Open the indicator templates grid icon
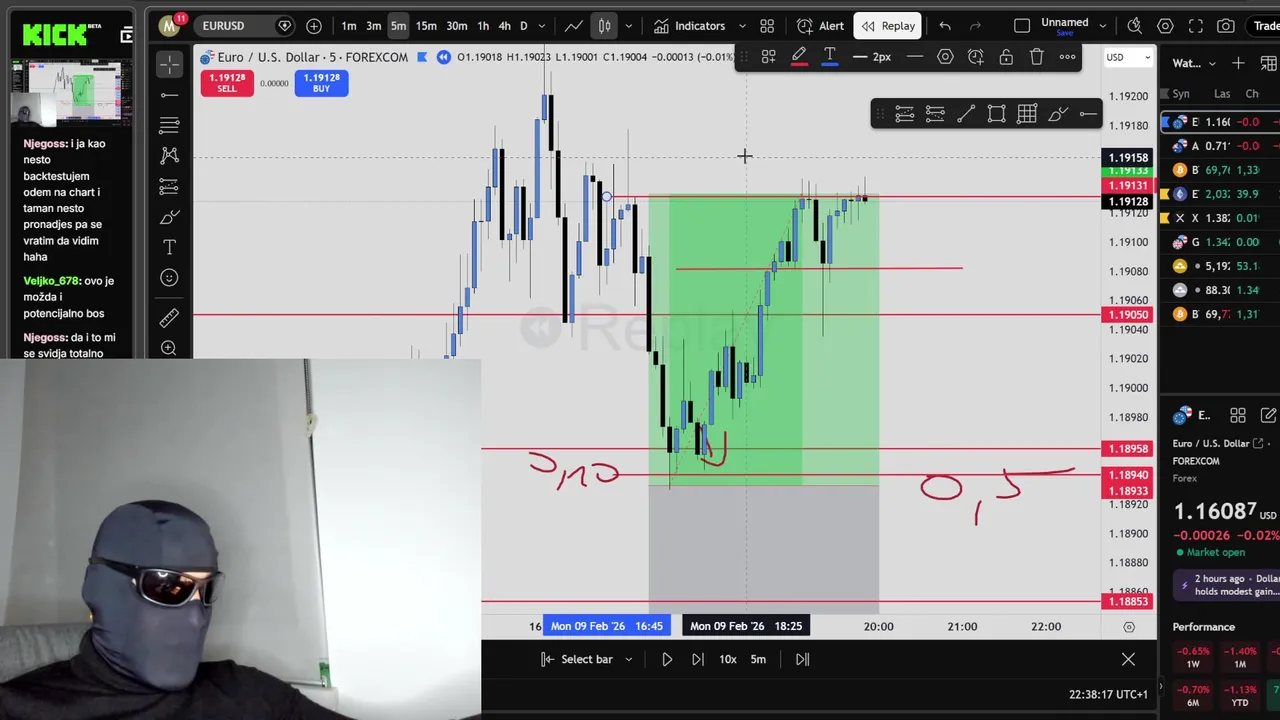Screen dimensions: 1280x720 click(767, 26)
